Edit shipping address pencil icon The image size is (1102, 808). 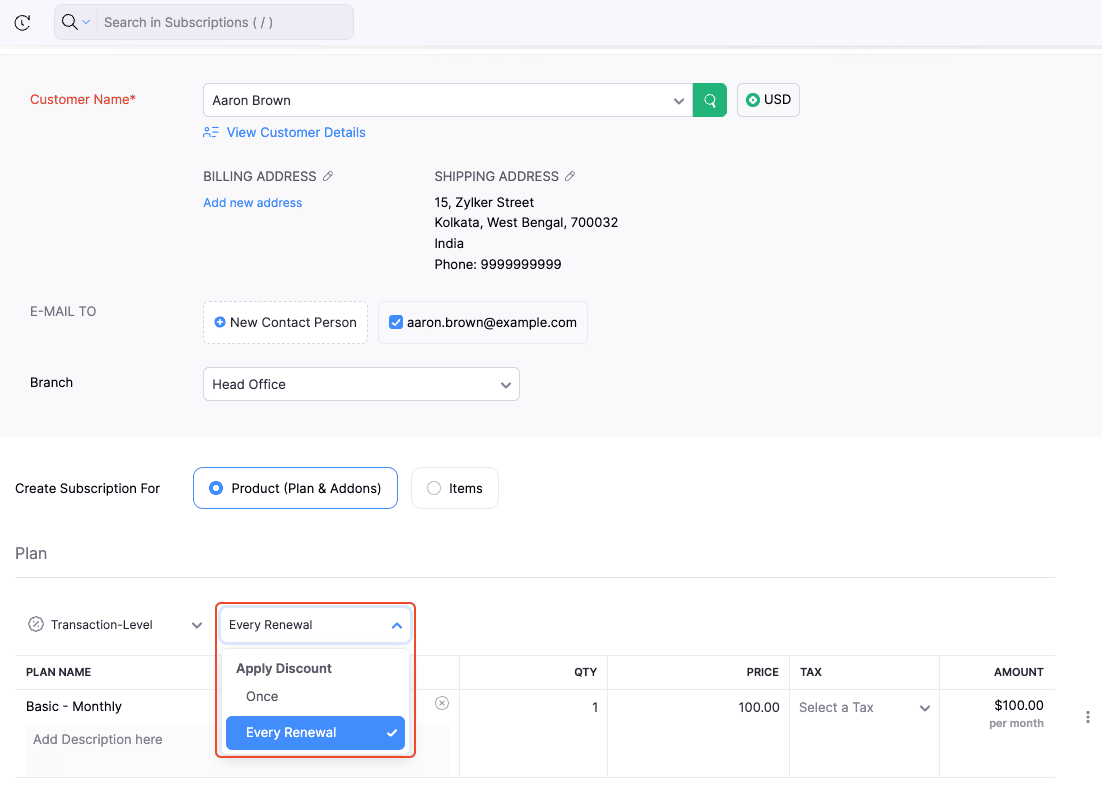pos(570,176)
